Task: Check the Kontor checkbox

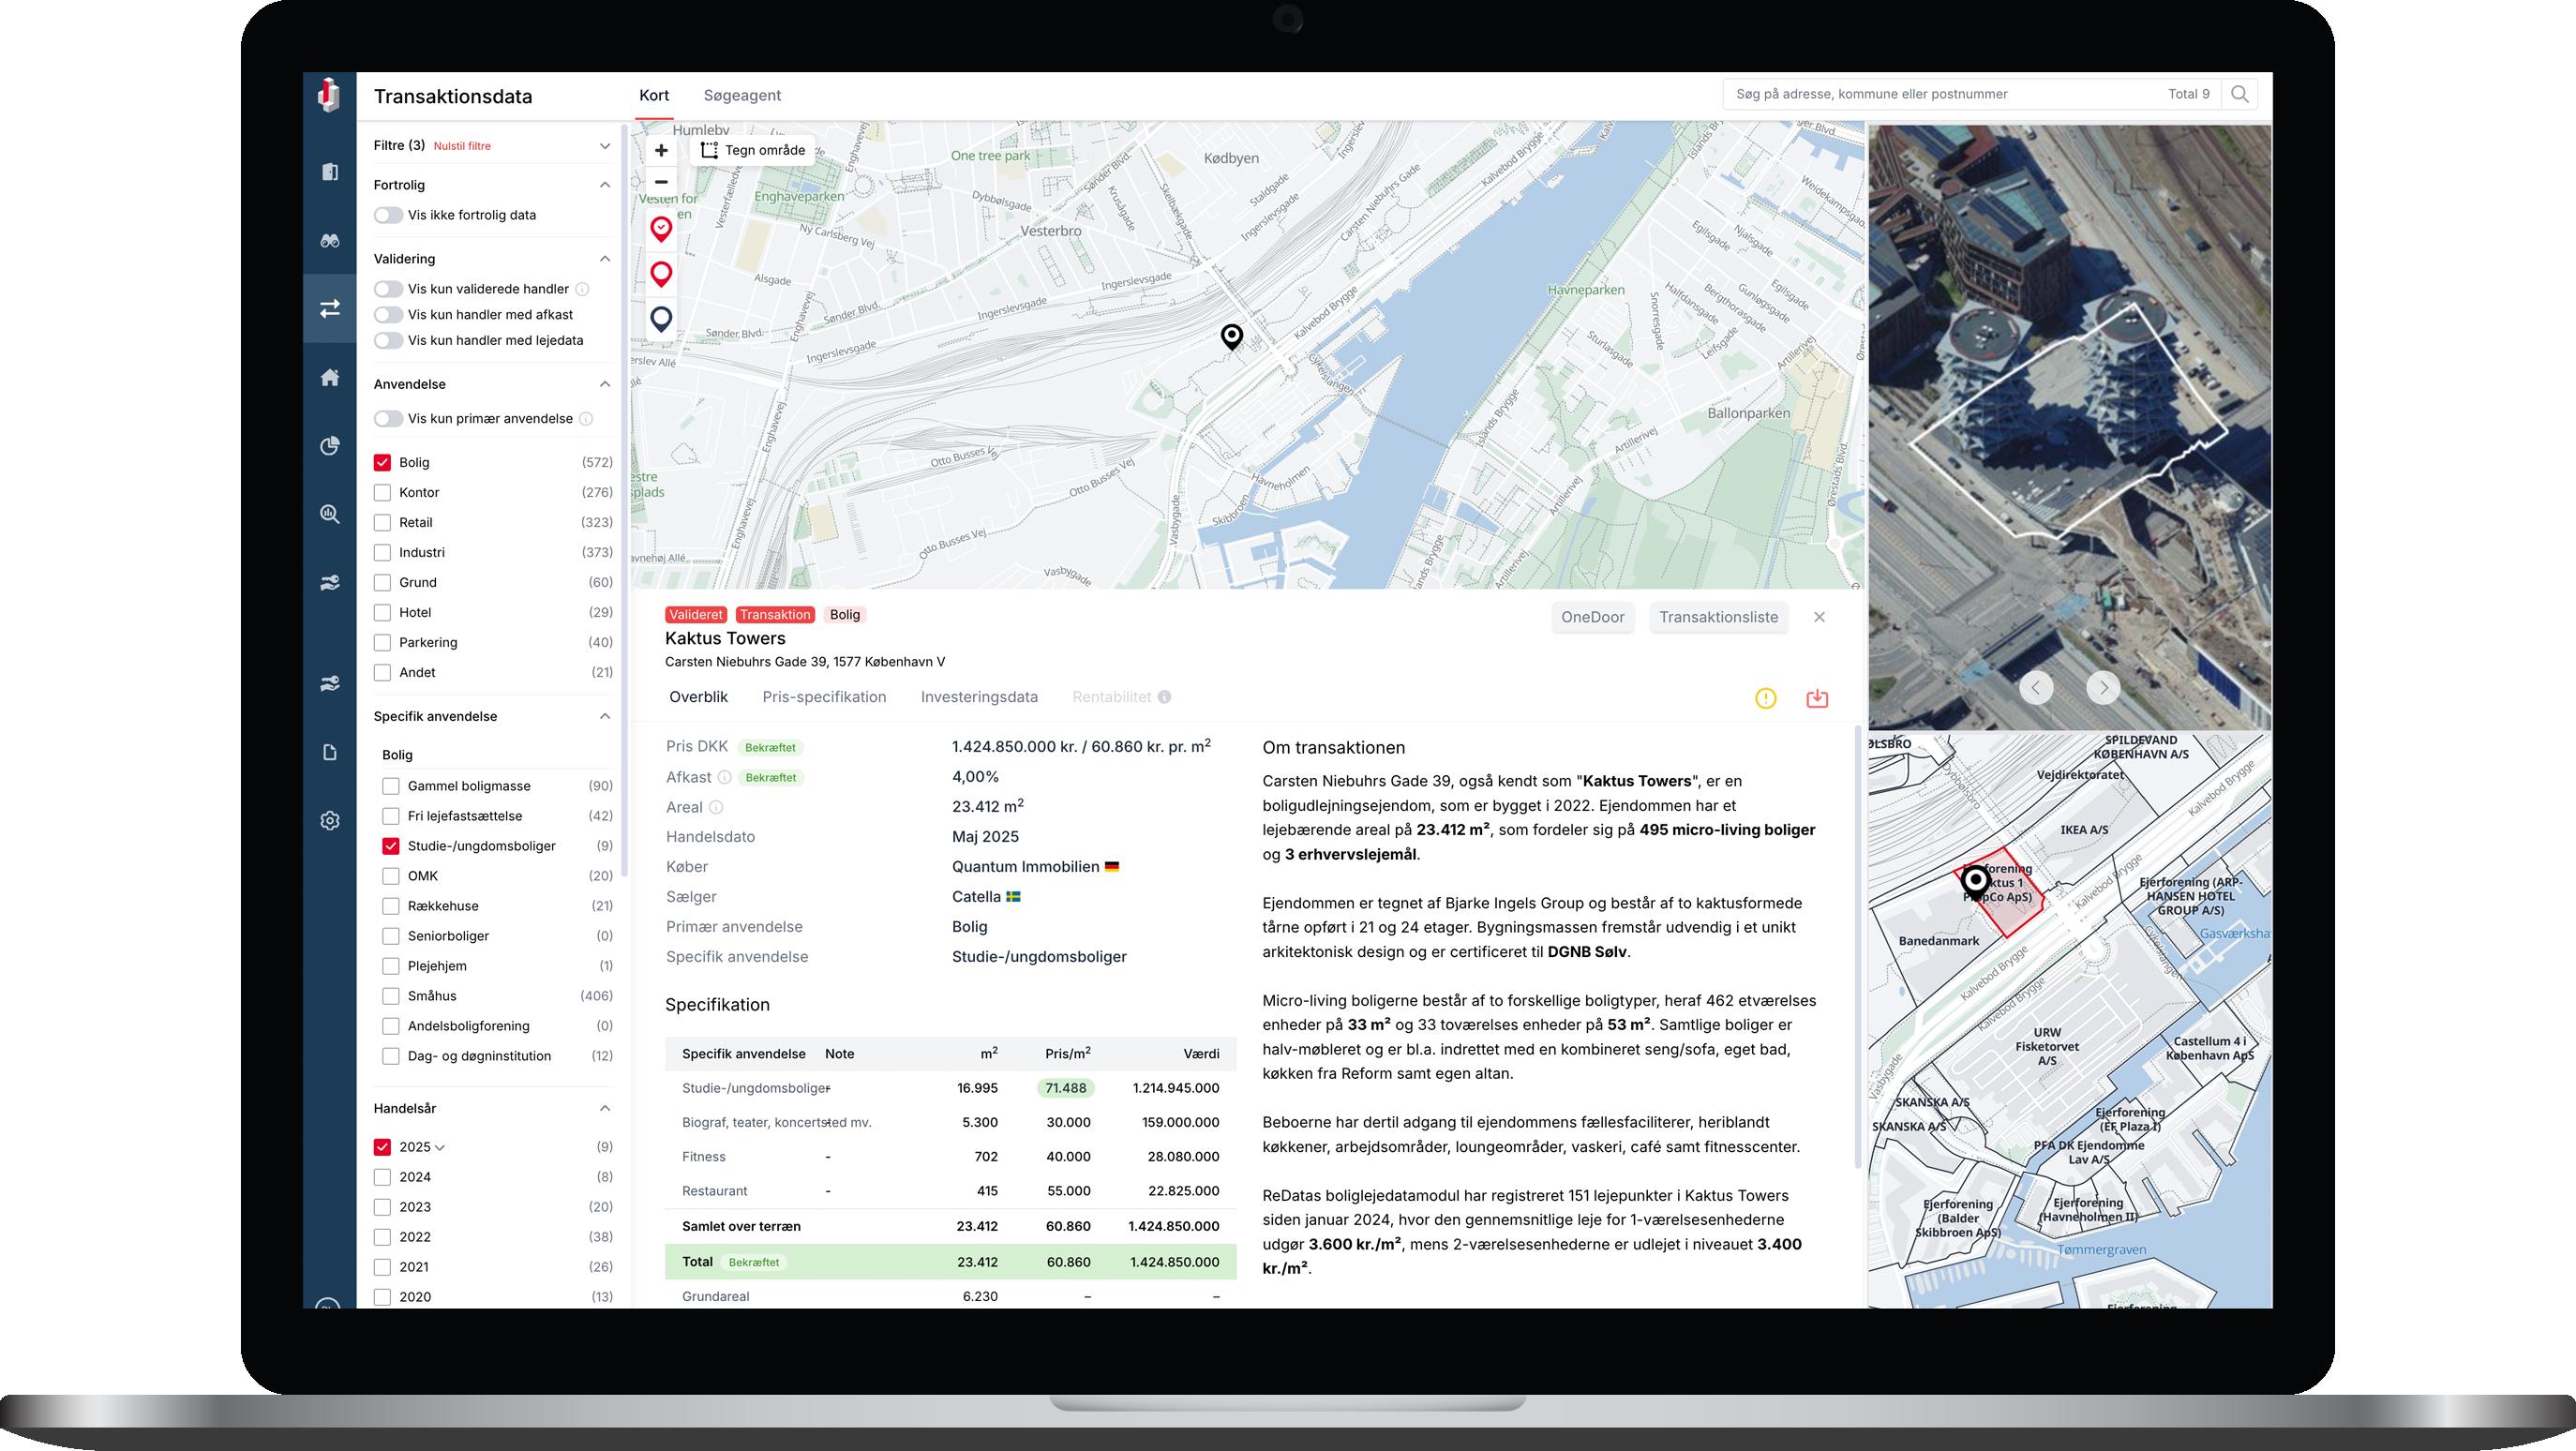Action: (x=382, y=492)
